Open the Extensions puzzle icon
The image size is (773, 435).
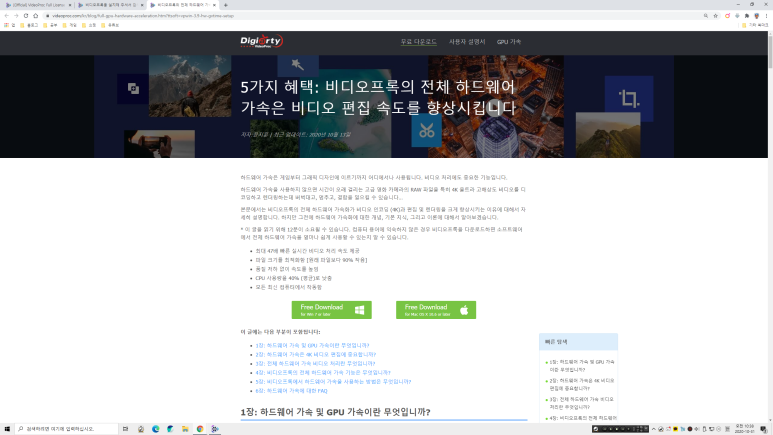coord(747,16)
